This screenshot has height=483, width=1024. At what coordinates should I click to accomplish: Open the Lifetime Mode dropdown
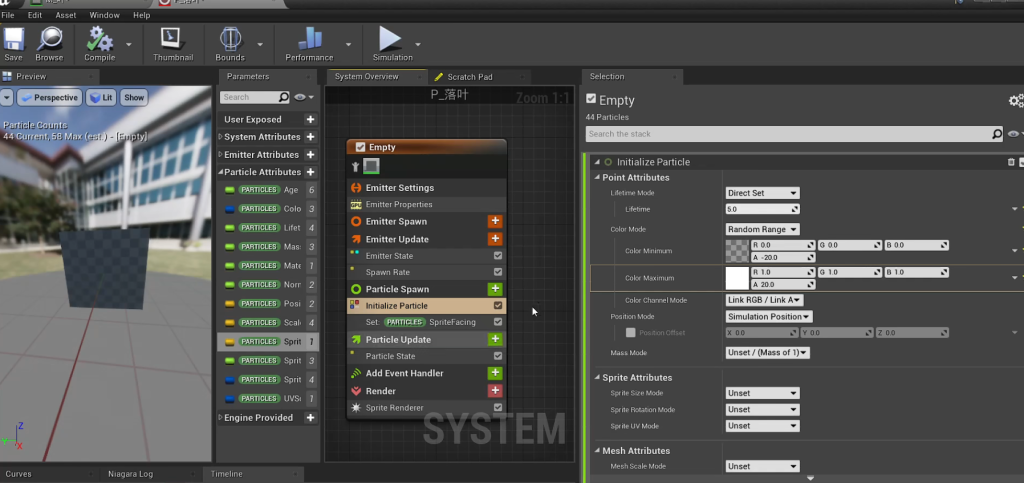[x=762, y=193]
